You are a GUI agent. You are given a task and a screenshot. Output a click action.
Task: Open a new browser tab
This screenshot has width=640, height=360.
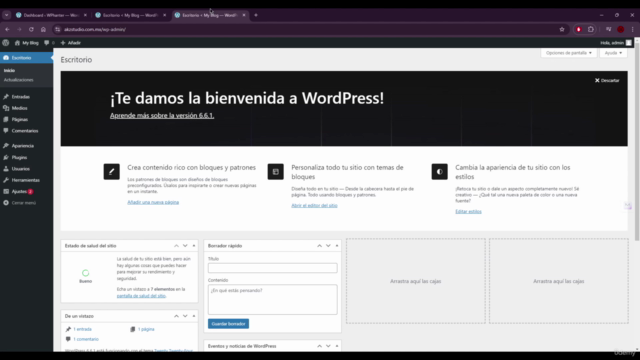tap(256, 15)
